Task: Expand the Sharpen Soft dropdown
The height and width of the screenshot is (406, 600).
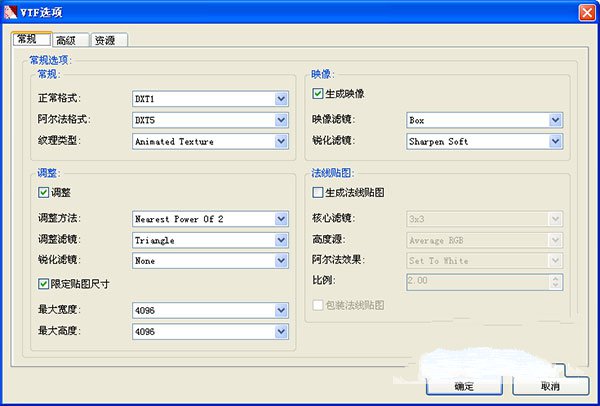Action: pyautogui.click(x=484, y=141)
